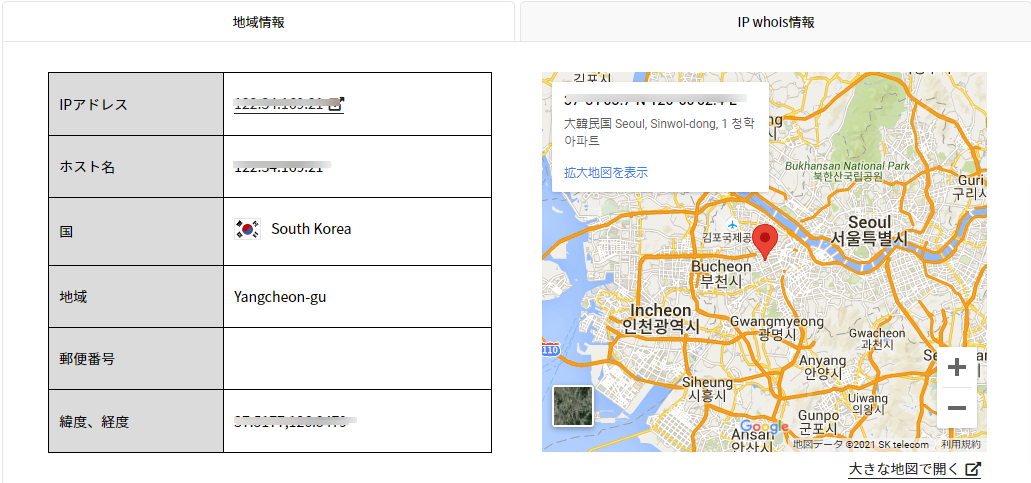Switch to satellite view thumbnail
This screenshot has width=1031, height=483.
[573, 407]
